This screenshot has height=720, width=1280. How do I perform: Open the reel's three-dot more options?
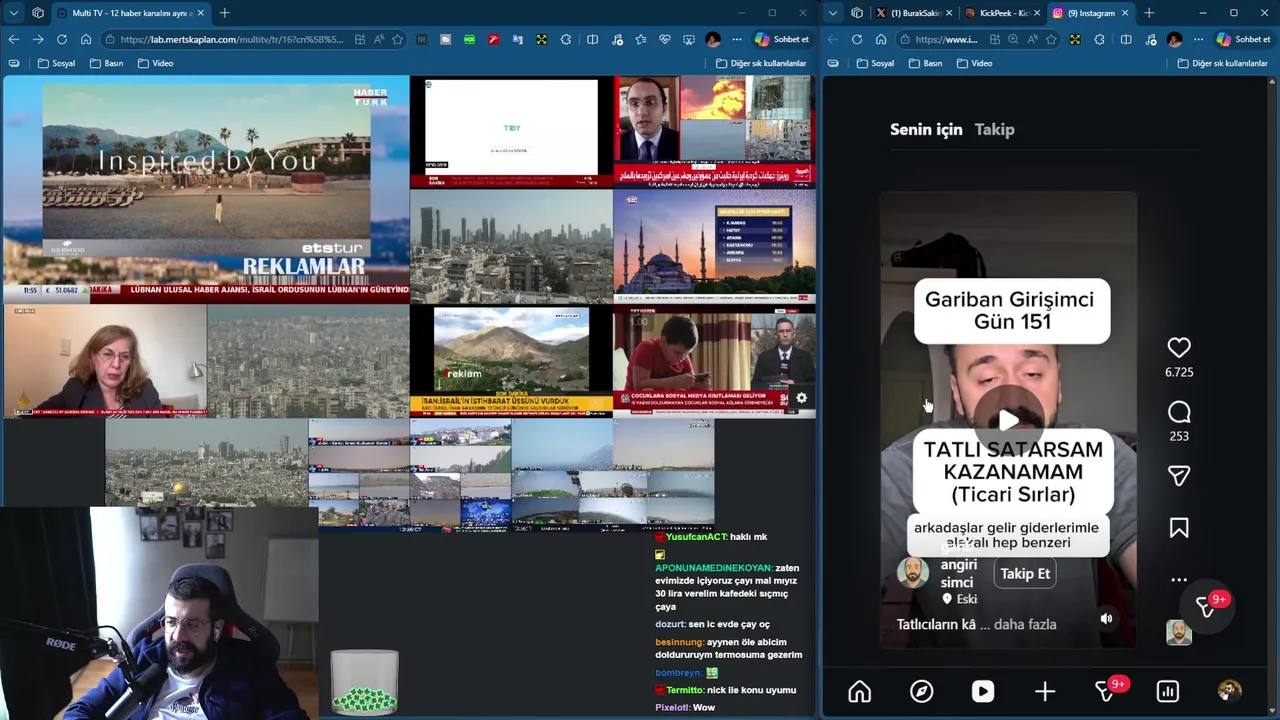[x=1179, y=580]
